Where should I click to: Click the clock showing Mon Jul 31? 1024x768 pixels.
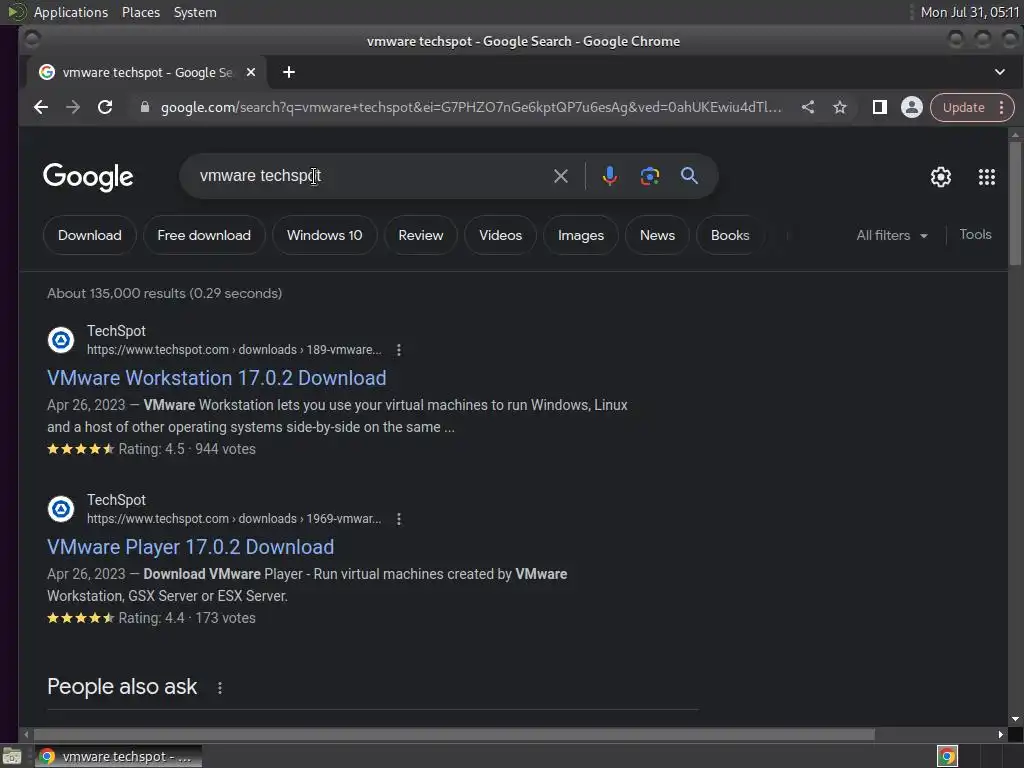[x=969, y=12]
